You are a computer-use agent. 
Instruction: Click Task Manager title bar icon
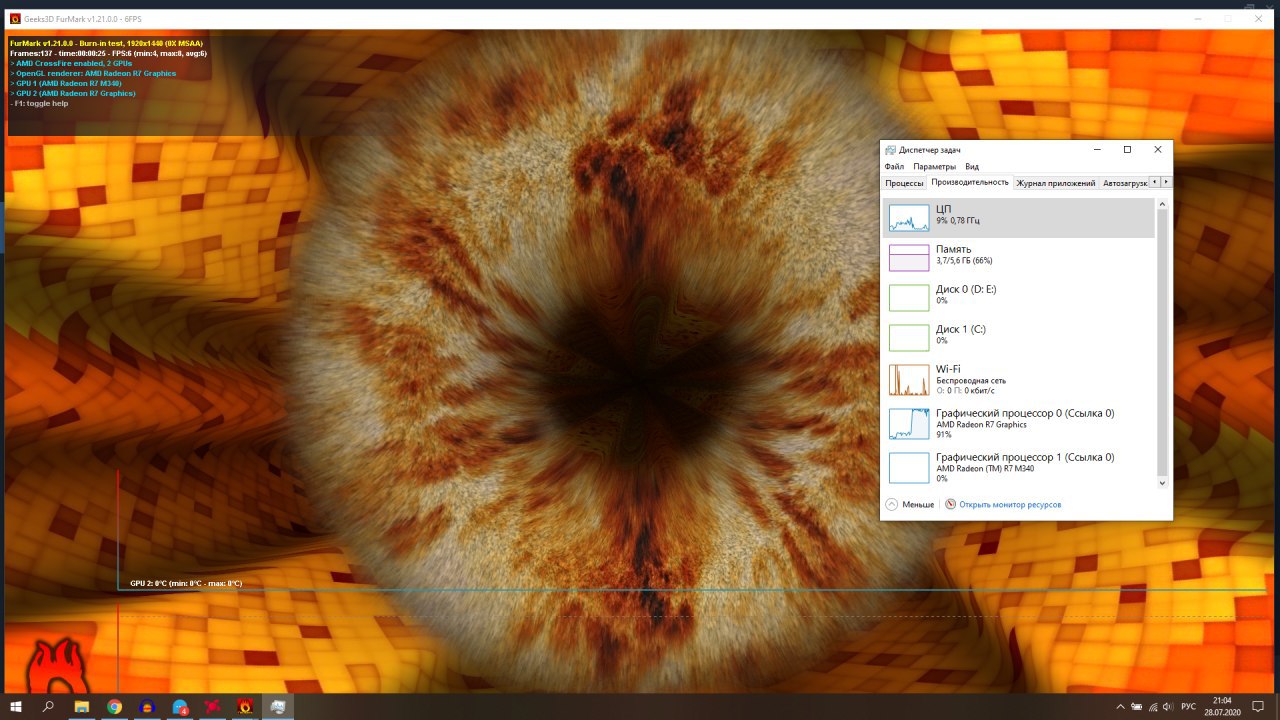[x=890, y=150]
